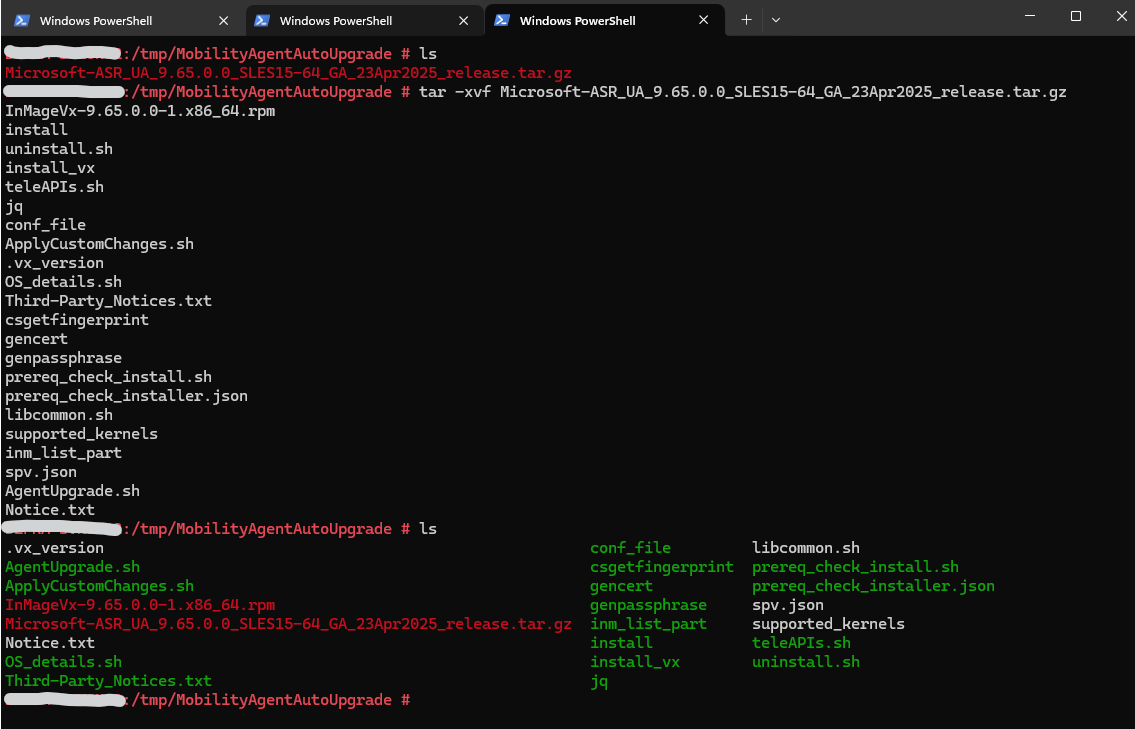Click the red InMageVx-9.65.0.0-1.x86_64.rpm file name
This screenshot has width=1135, height=729.
140,604
